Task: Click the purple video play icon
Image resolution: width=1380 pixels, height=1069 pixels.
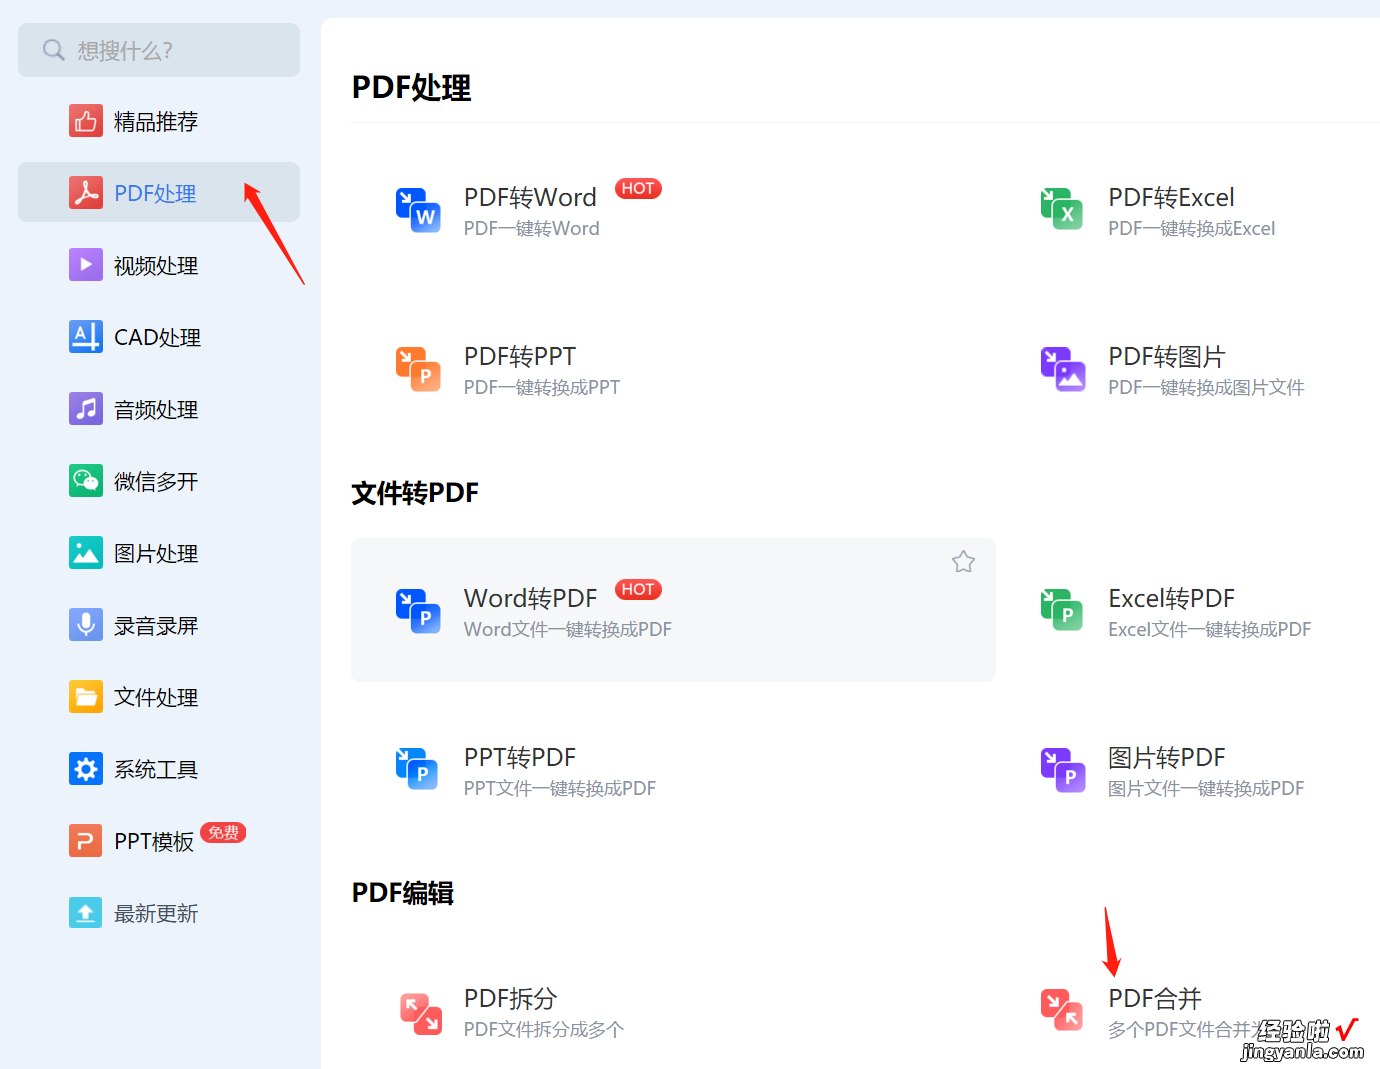Action: coord(86,265)
